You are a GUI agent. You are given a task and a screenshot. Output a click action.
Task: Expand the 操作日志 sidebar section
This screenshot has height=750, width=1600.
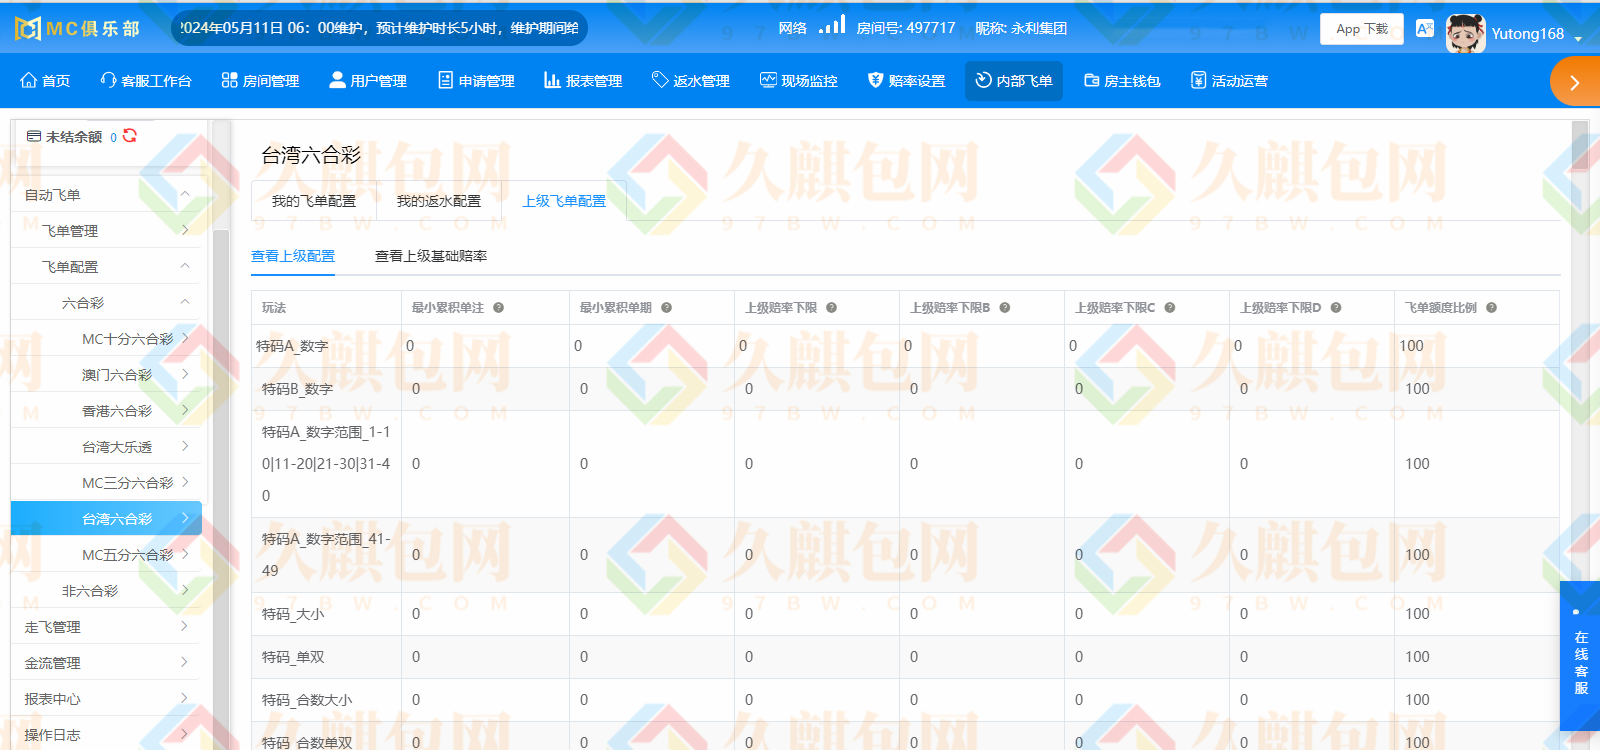[106, 735]
